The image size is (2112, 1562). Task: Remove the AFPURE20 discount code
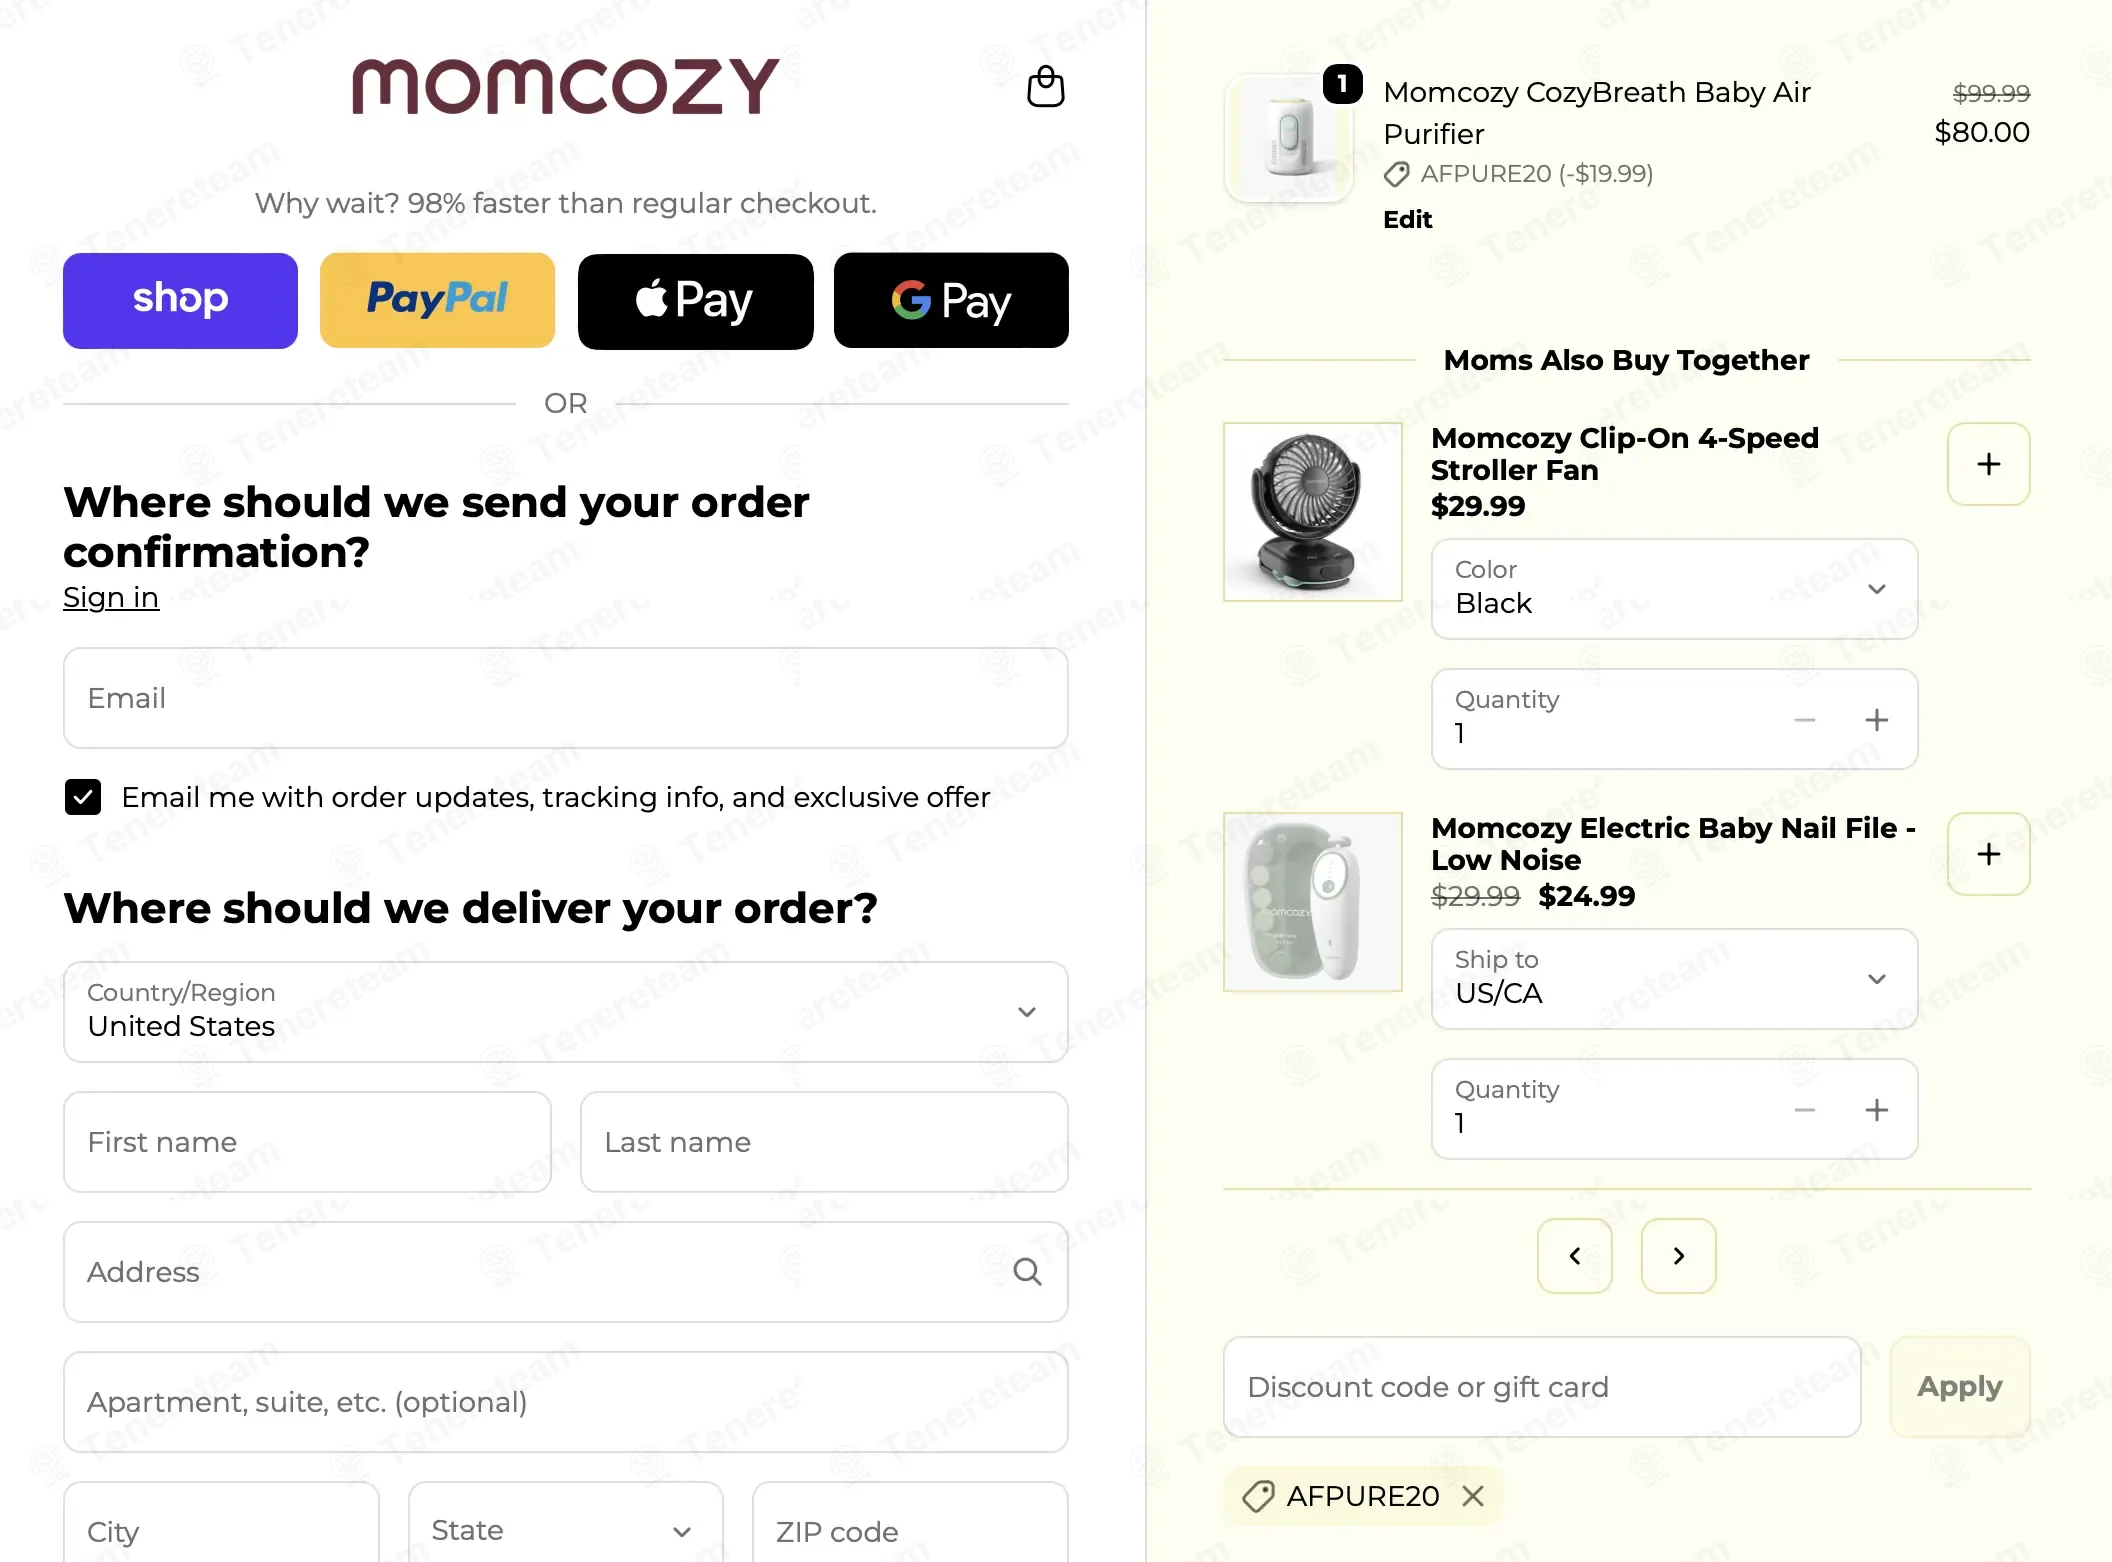[1472, 1496]
